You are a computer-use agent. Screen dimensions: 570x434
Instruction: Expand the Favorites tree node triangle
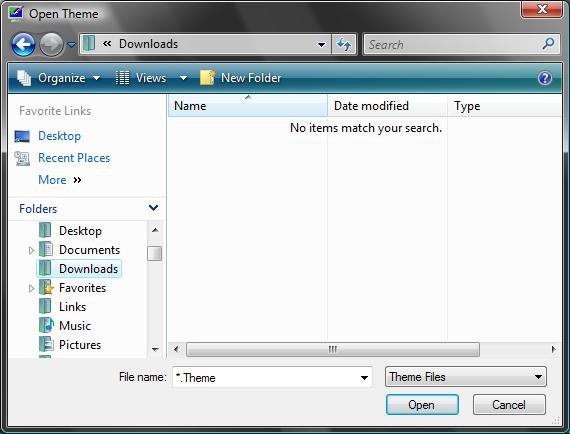tap(31, 288)
